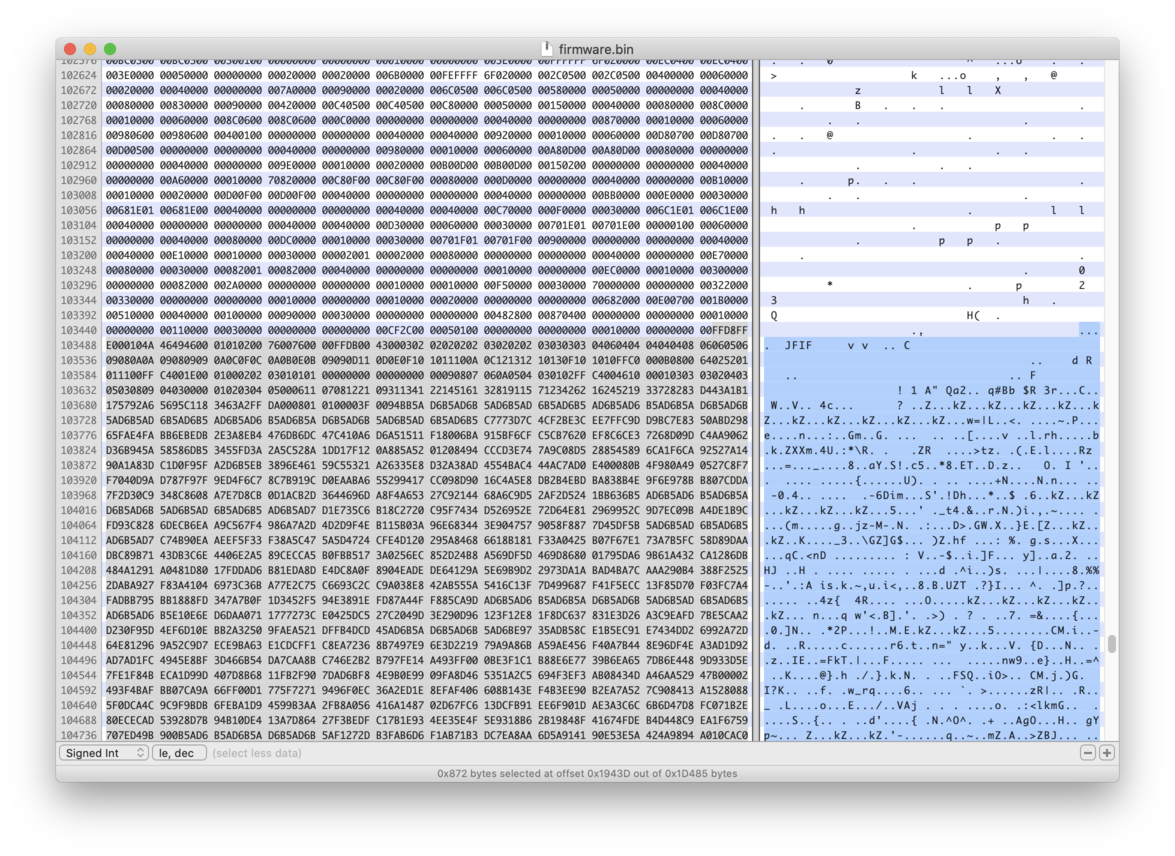Click hex group 00510000 in row 103392
1175x856 pixels.
130,316
